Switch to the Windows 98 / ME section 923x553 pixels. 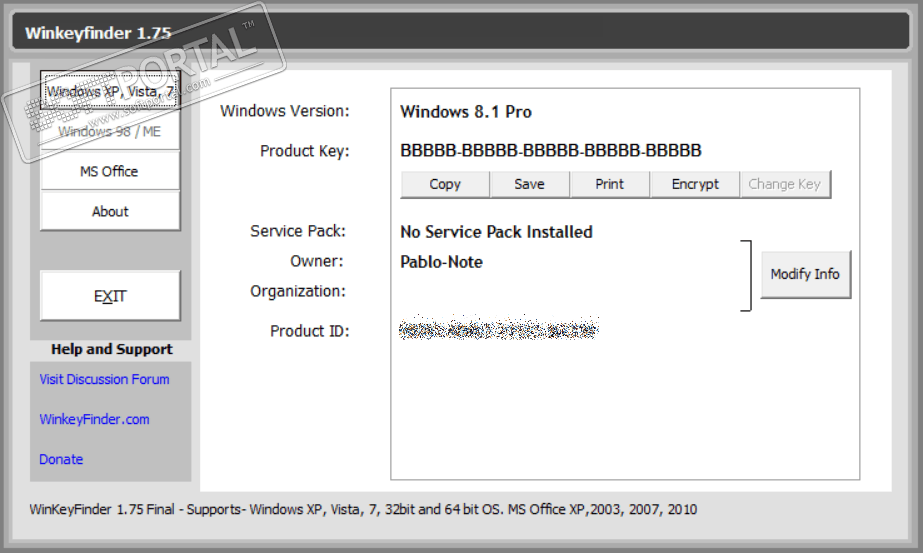[x=110, y=131]
